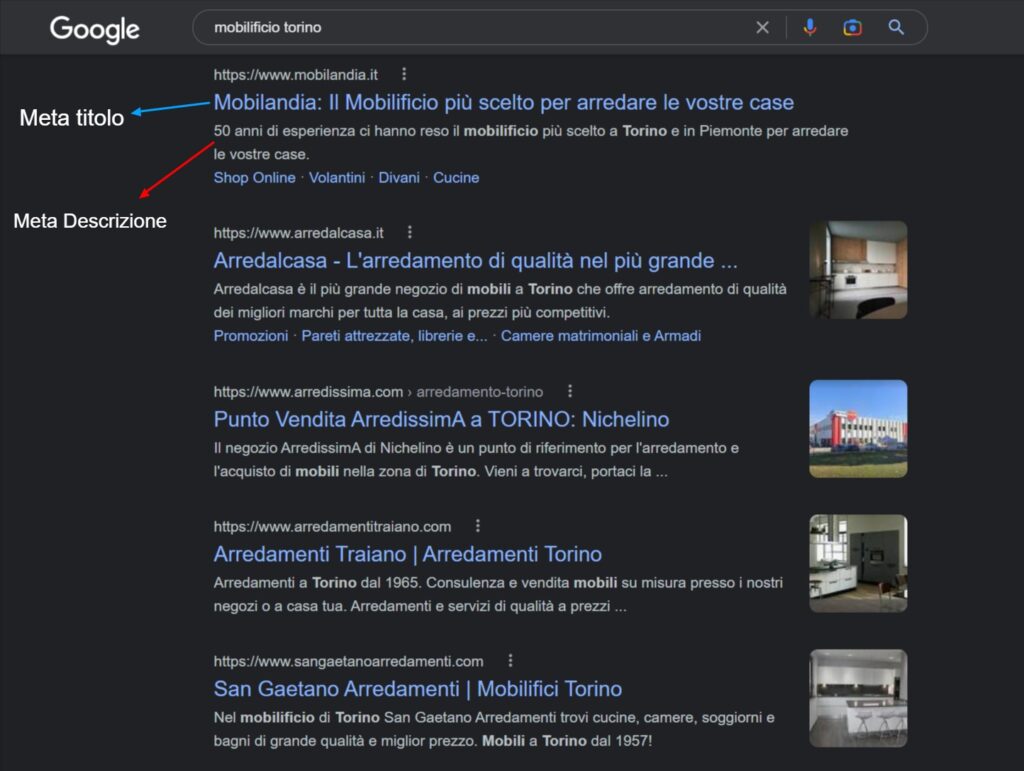The image size is (1024, 771).
Task: Open the Mobilandia result title link
Action: 504,102
